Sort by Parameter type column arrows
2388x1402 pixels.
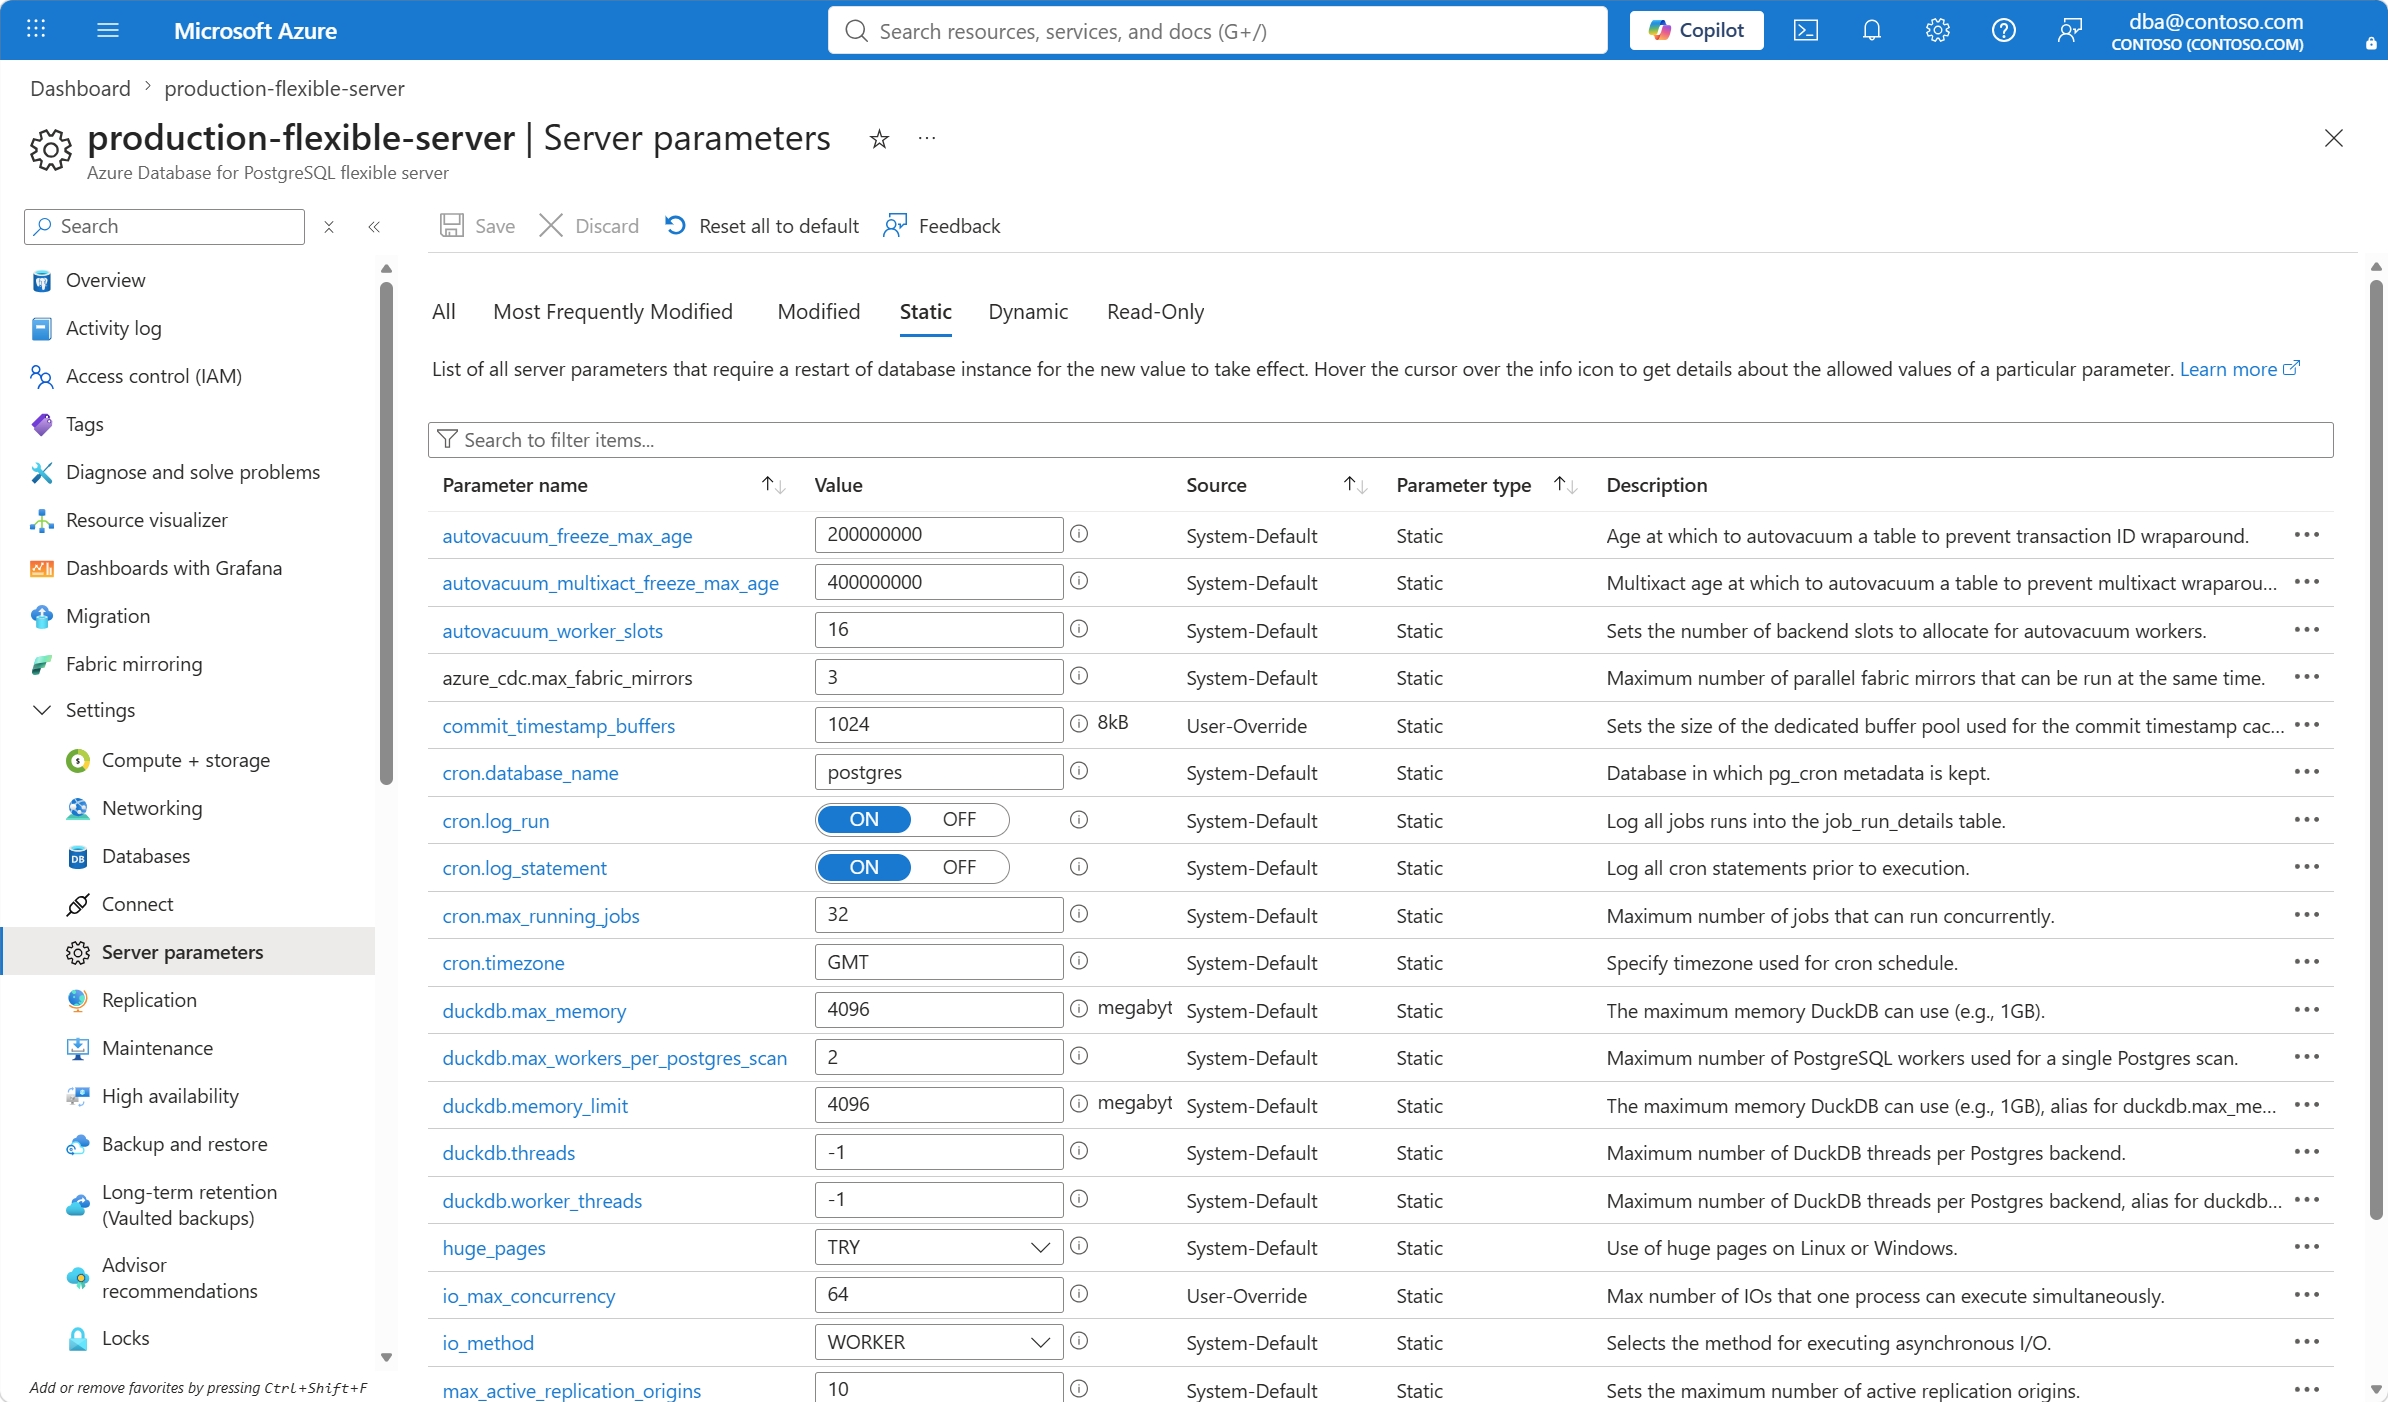[x=1565, y=485]
